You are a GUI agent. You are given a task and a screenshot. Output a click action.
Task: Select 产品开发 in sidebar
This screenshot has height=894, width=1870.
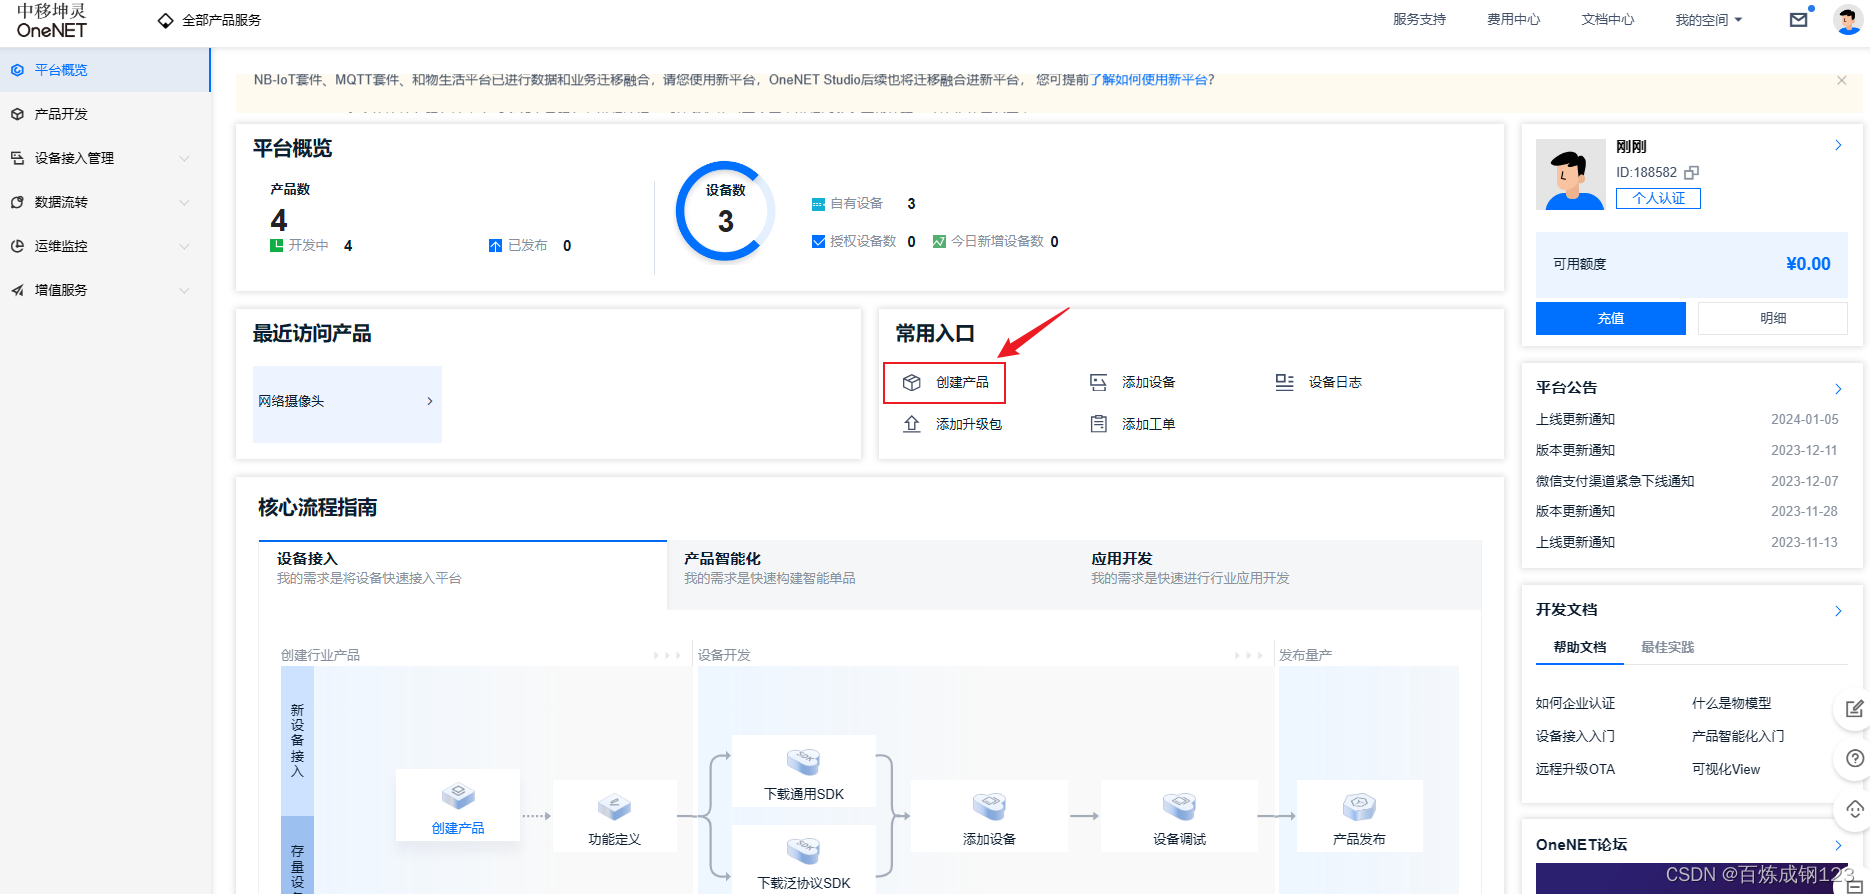point(105,114)
